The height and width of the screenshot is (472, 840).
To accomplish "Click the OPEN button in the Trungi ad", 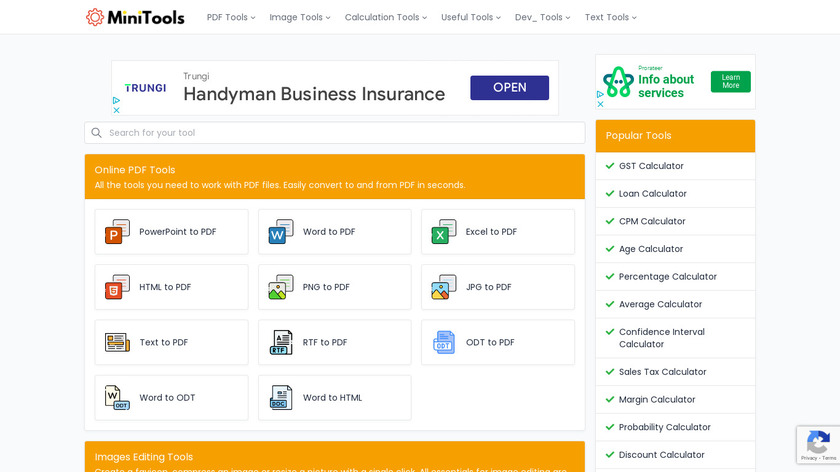I will coord(509,87).
